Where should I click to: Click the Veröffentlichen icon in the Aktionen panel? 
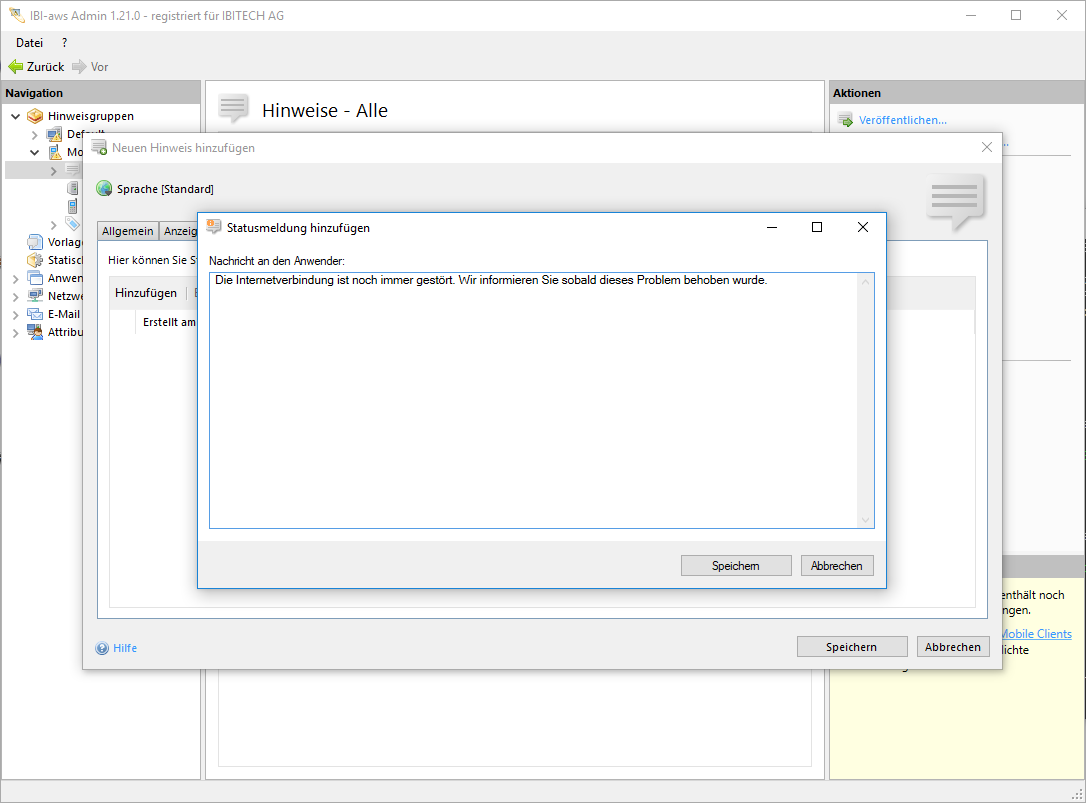844,121
